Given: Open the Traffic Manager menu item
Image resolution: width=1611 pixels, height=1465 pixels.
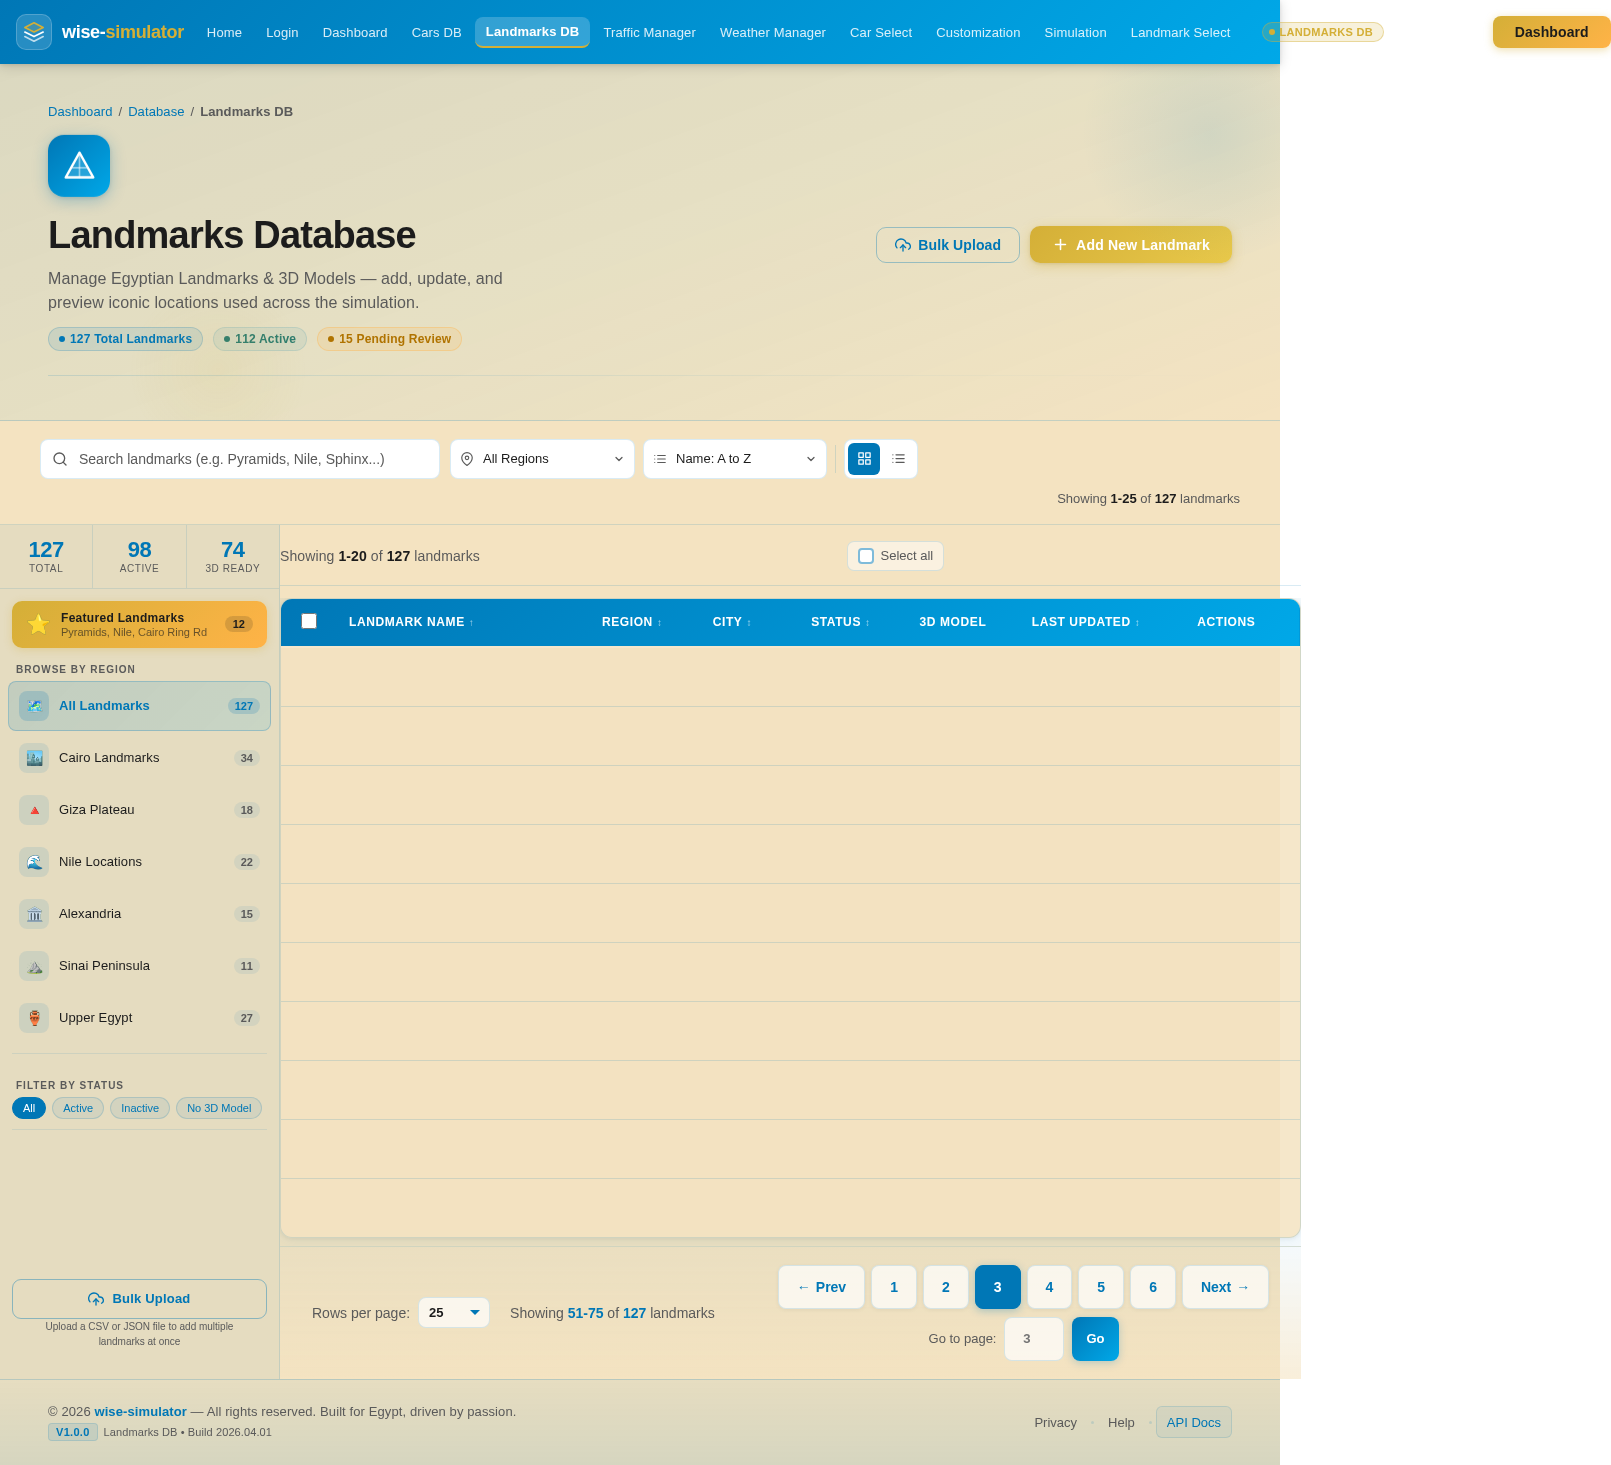Looking at the screenshot, I should point(648,32).
